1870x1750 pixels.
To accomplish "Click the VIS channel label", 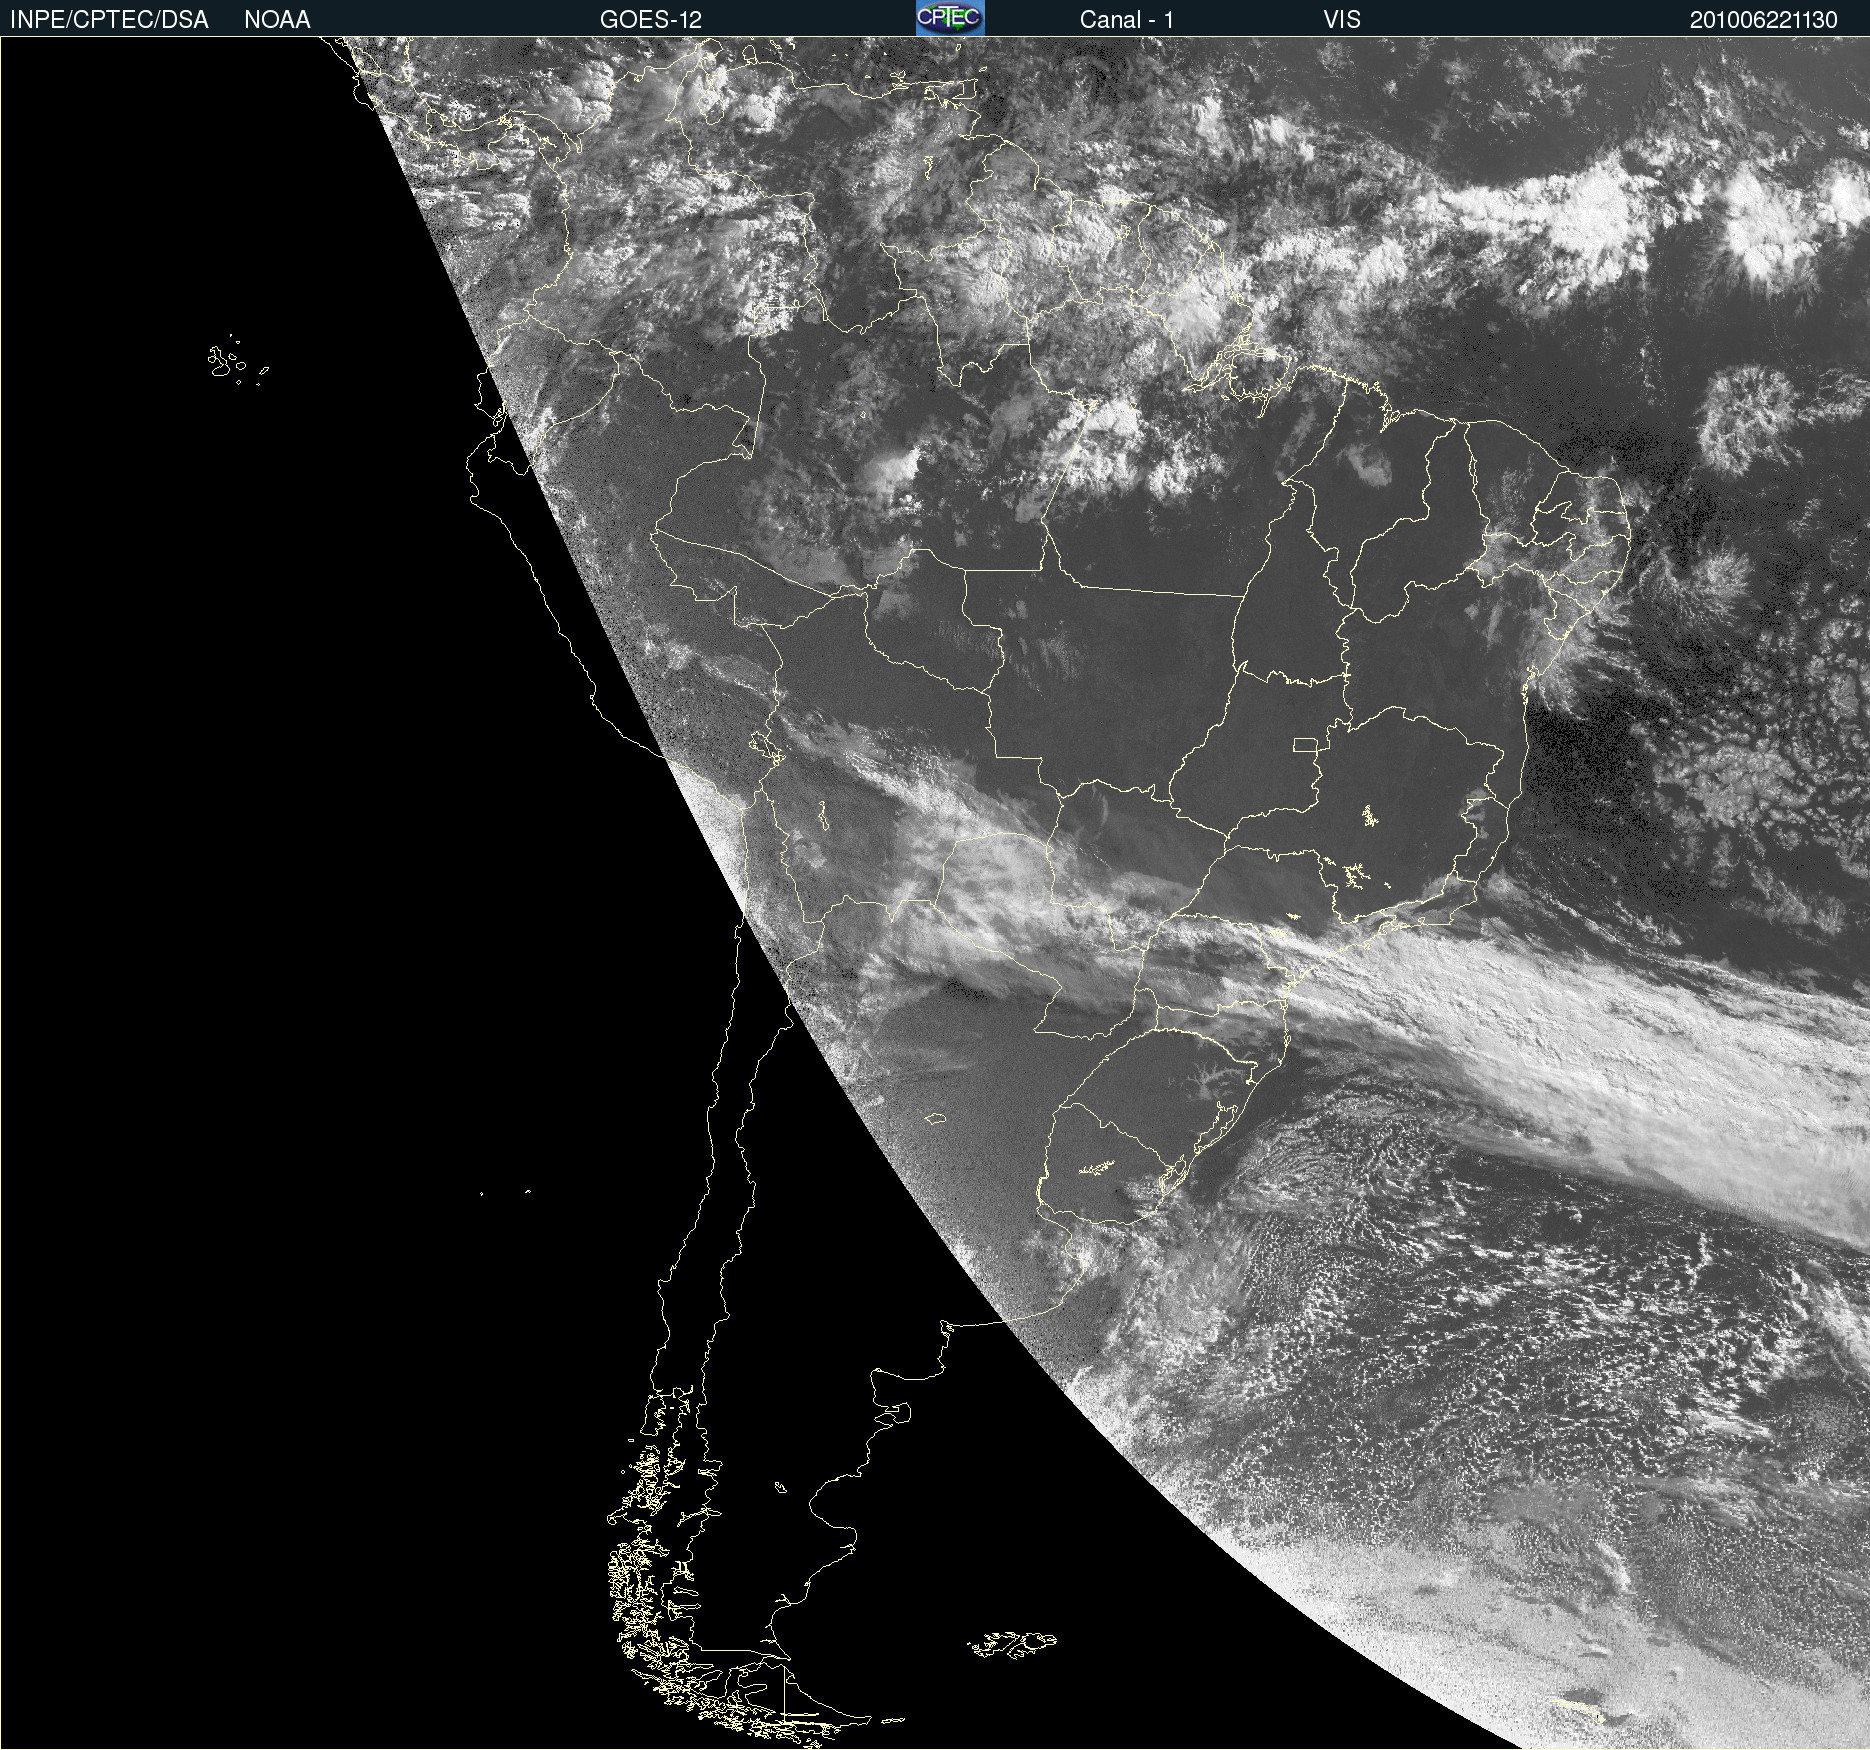I will (x=1342, y=20).
